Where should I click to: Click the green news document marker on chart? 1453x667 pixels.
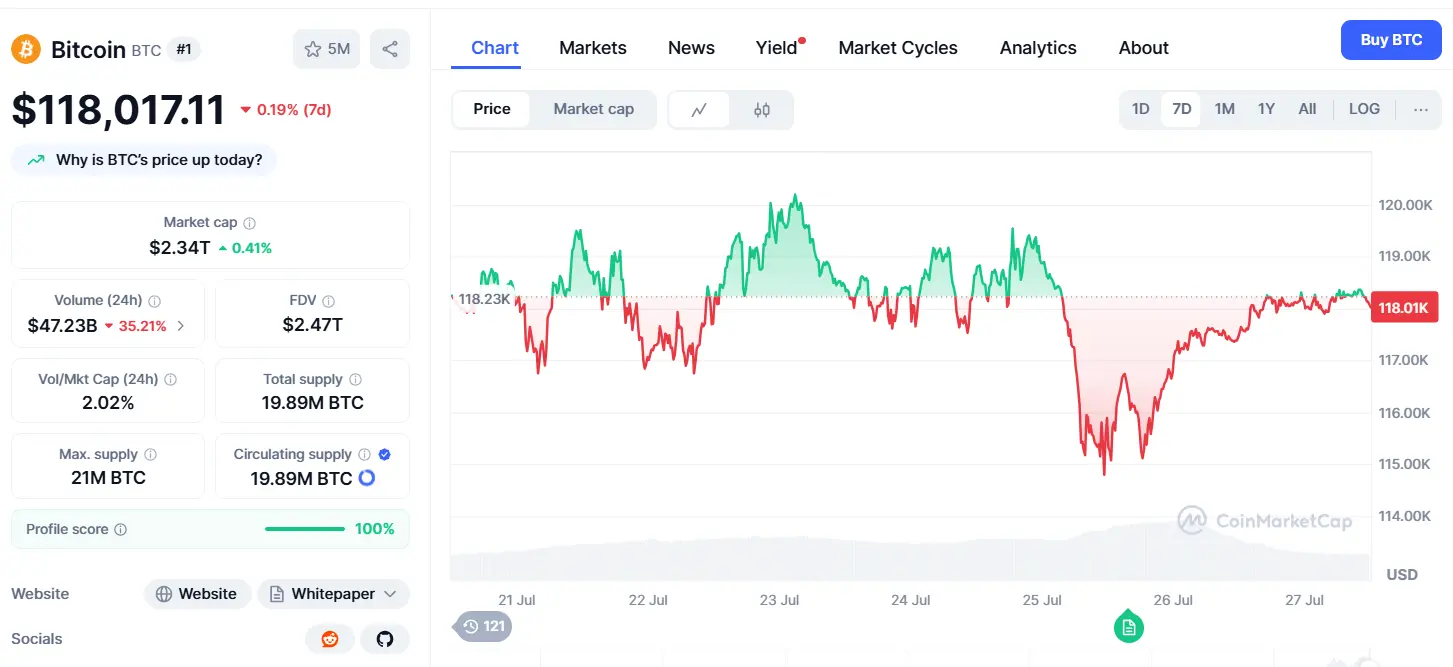[x=1129, y=627]
